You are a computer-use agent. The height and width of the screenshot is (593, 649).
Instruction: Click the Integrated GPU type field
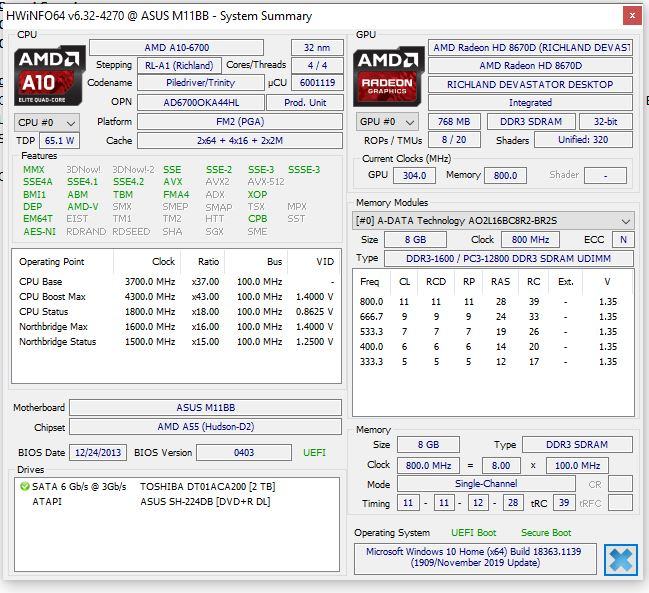[530, 103]
